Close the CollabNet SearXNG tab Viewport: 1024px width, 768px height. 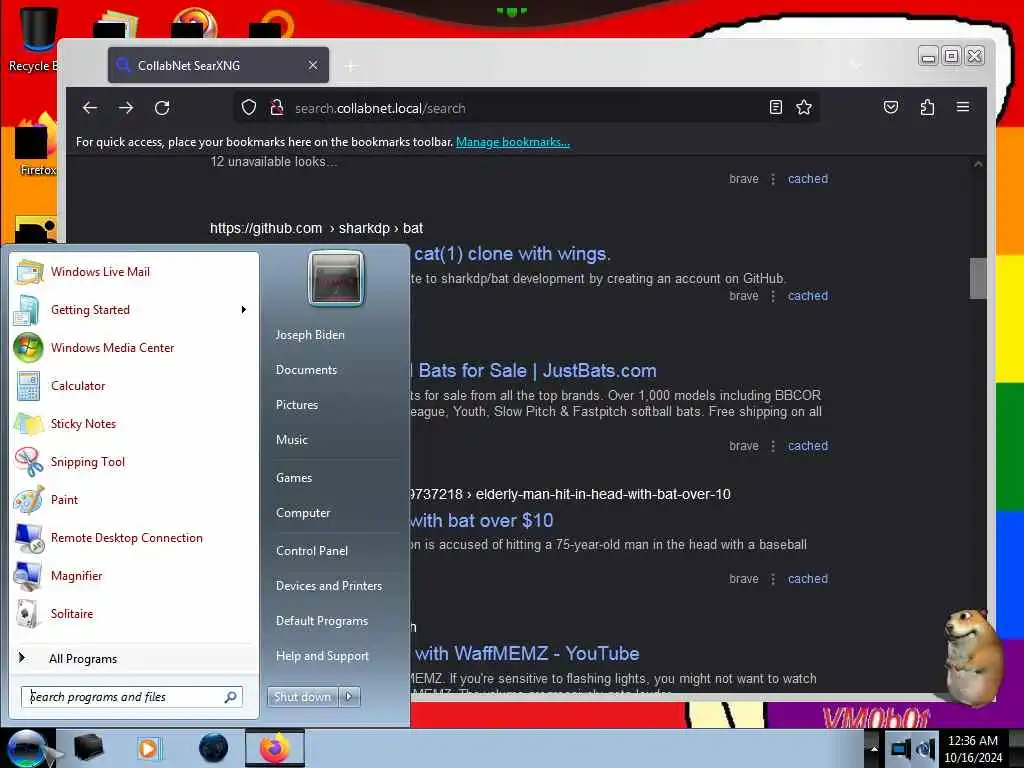pyautogui.click(x=313, y=65)
